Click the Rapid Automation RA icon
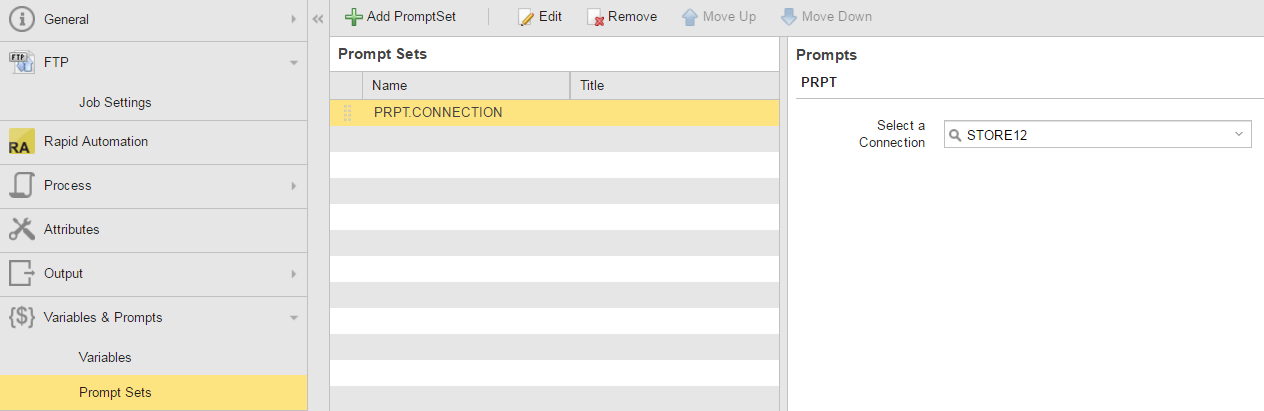The height and width of the screenshot is (411, 1264). pos(21,142)
